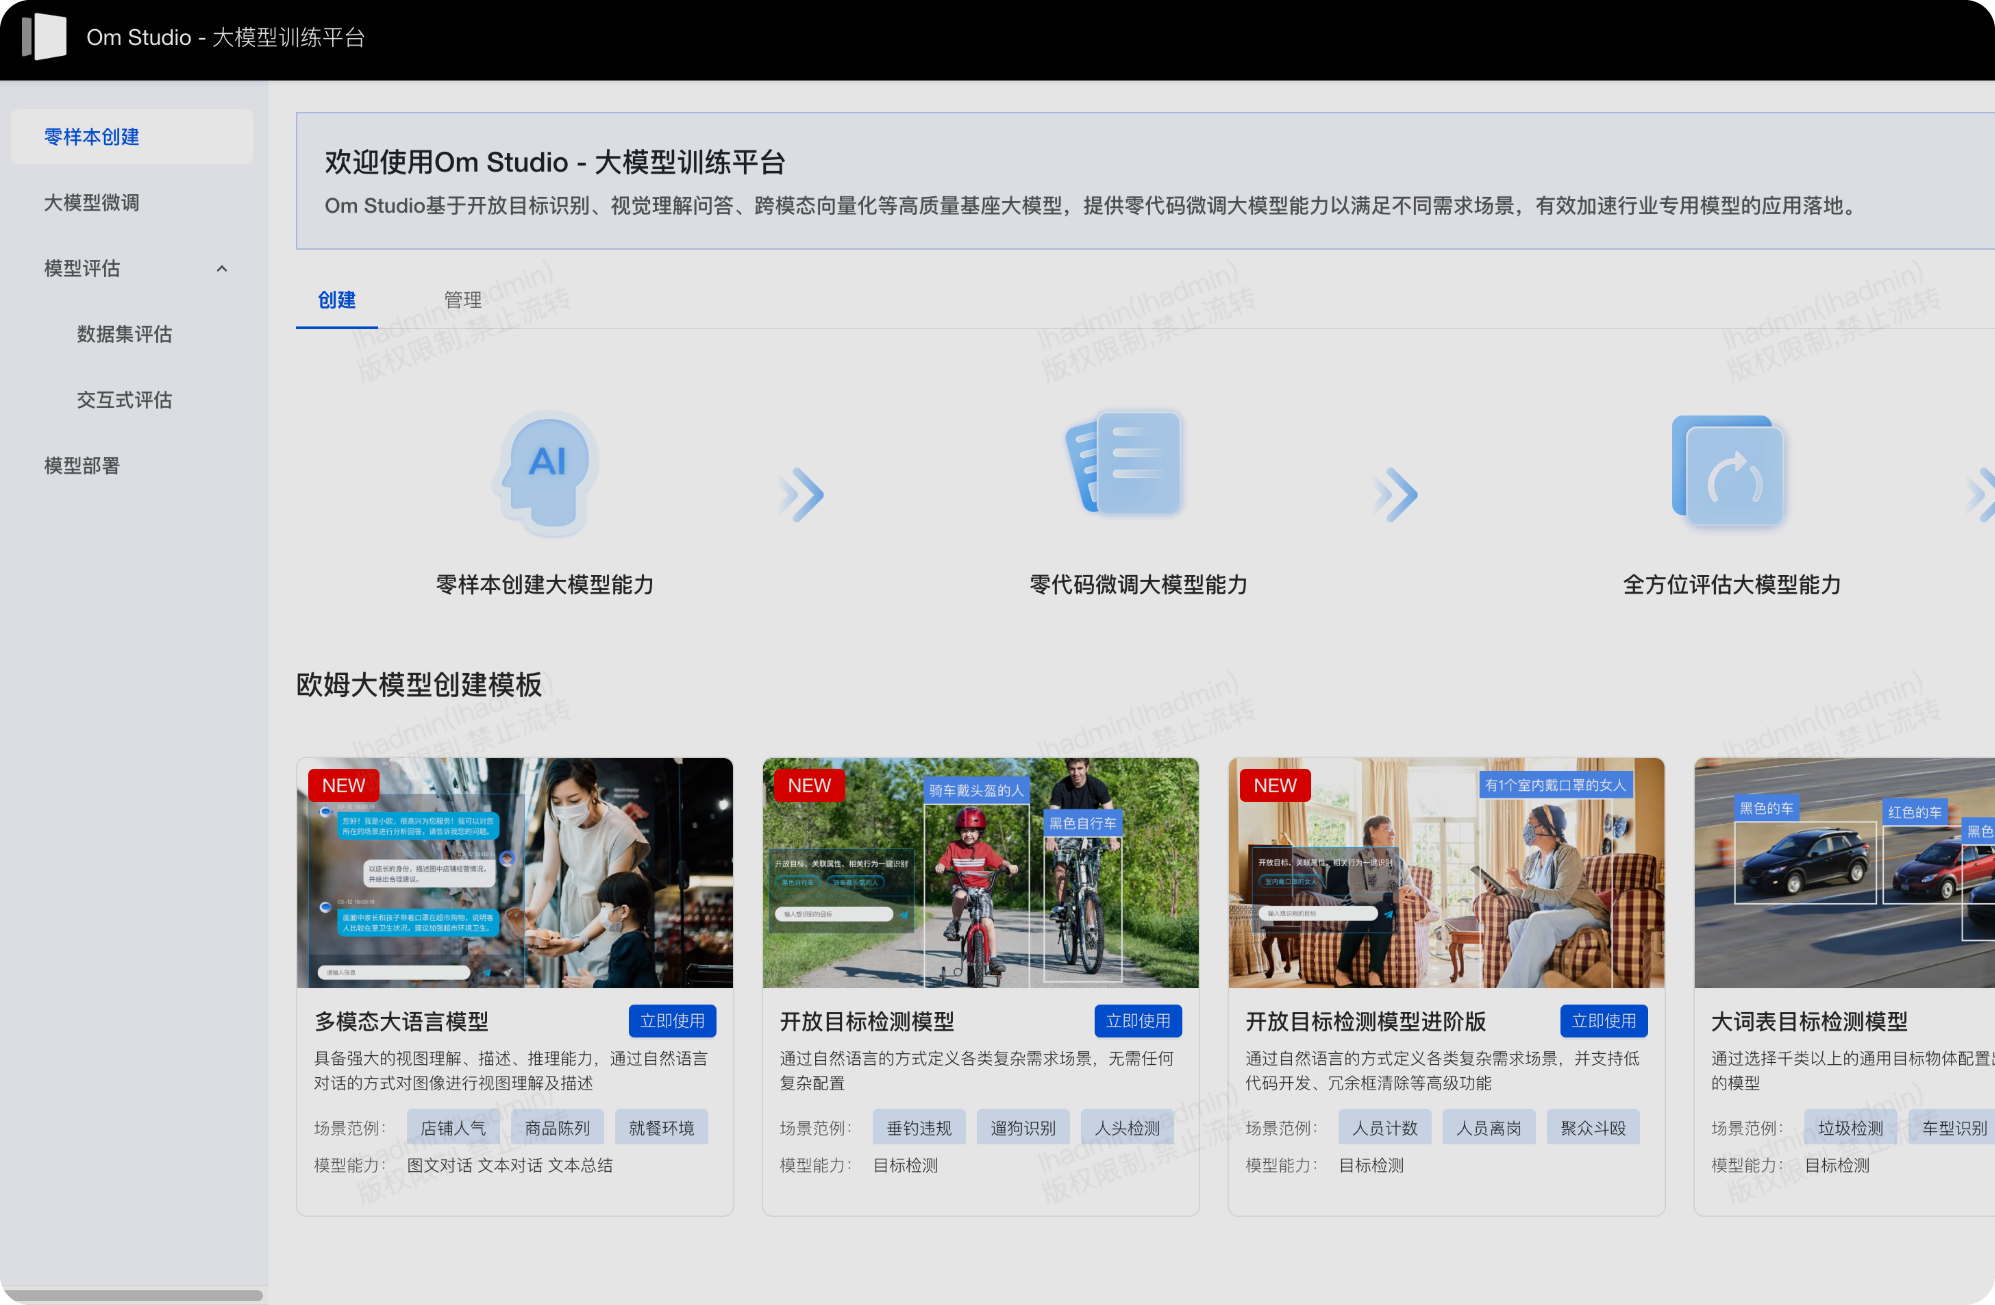
Task: Switch to the 创建 tab
Action: 337,300
